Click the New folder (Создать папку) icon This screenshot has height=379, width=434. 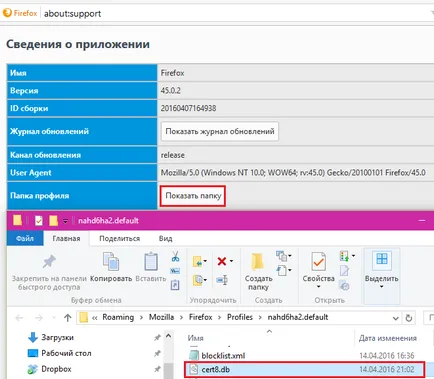pyautogui.click(x=257, y=262)
